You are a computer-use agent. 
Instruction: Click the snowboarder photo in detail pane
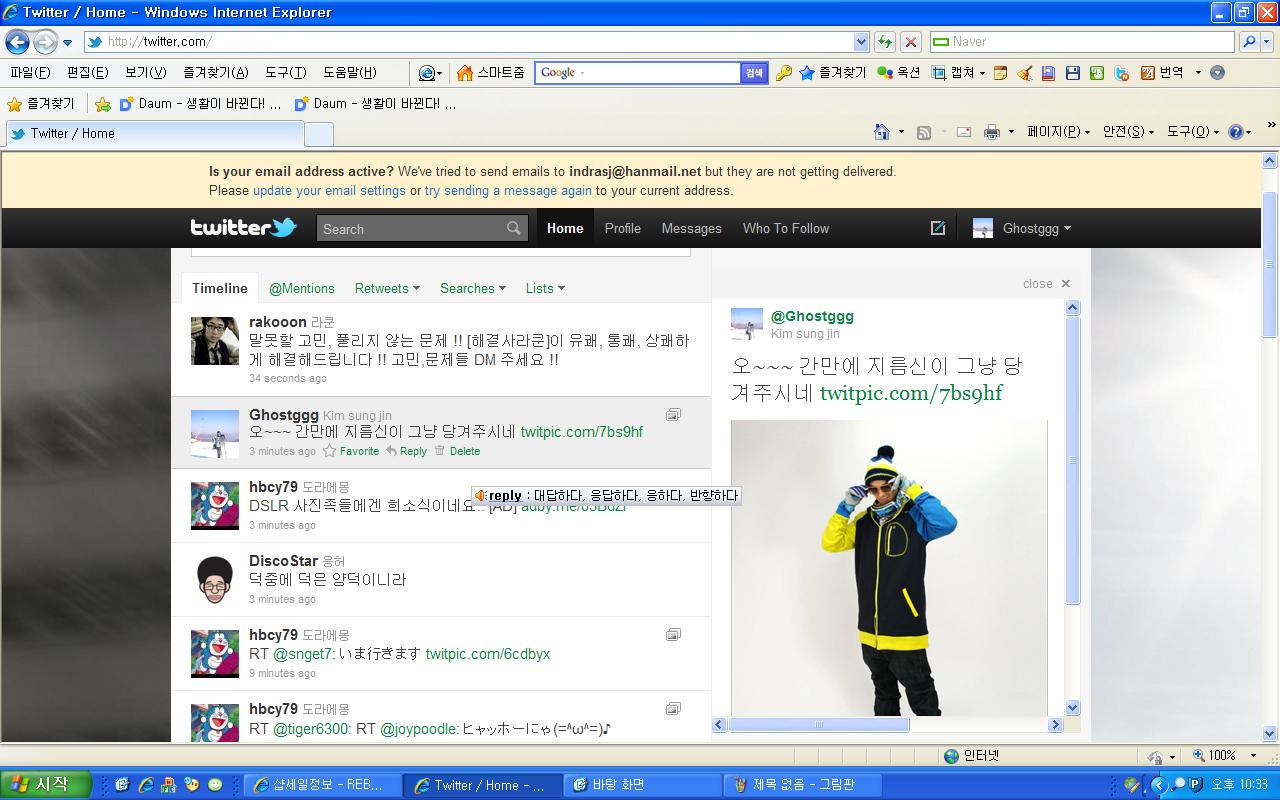tap(889, 568)
